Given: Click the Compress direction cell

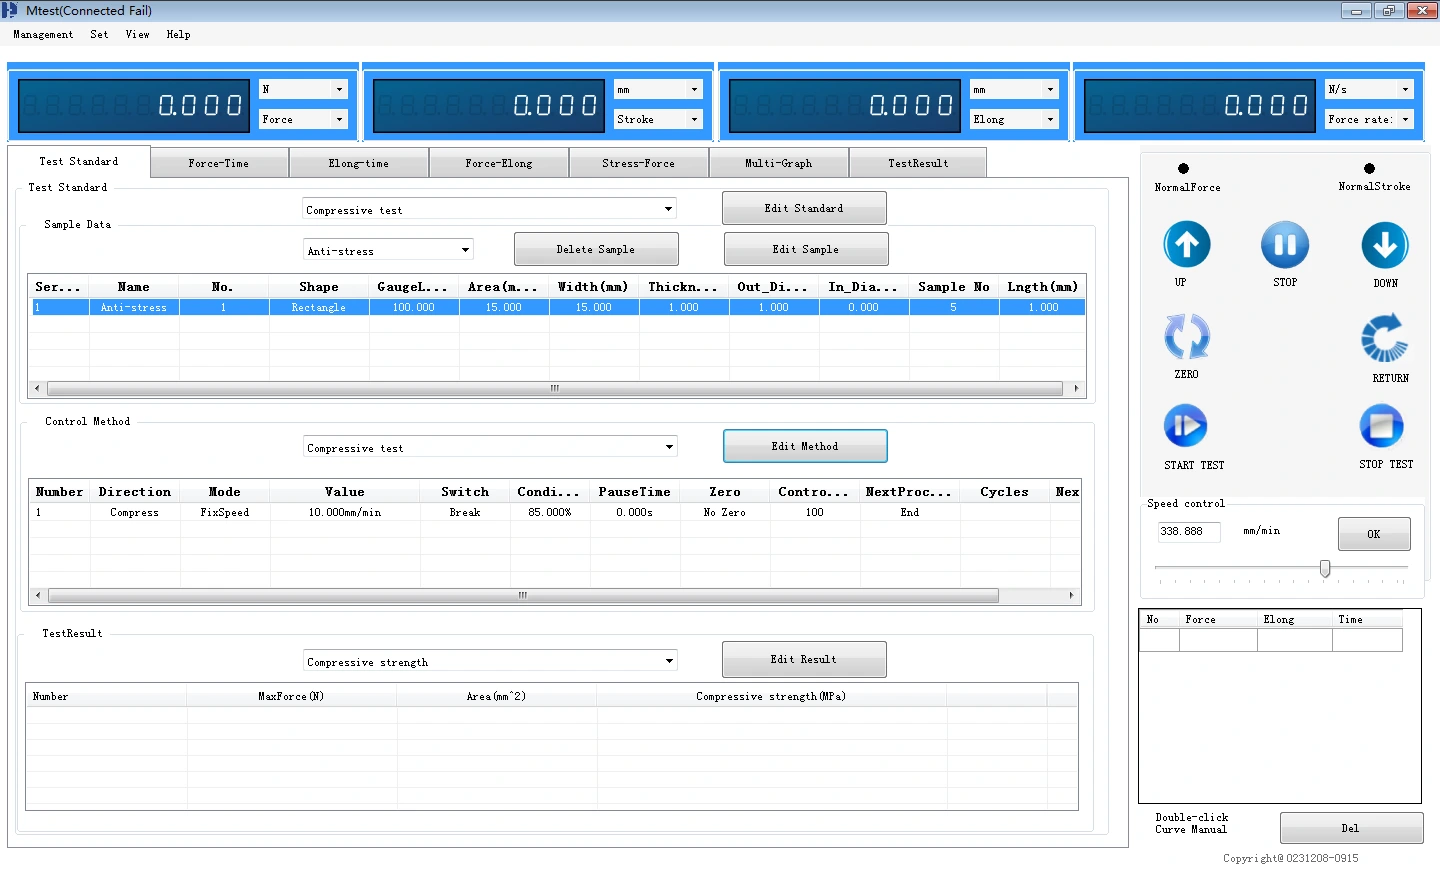Looking at the screenshot, I should pos(134,512).
